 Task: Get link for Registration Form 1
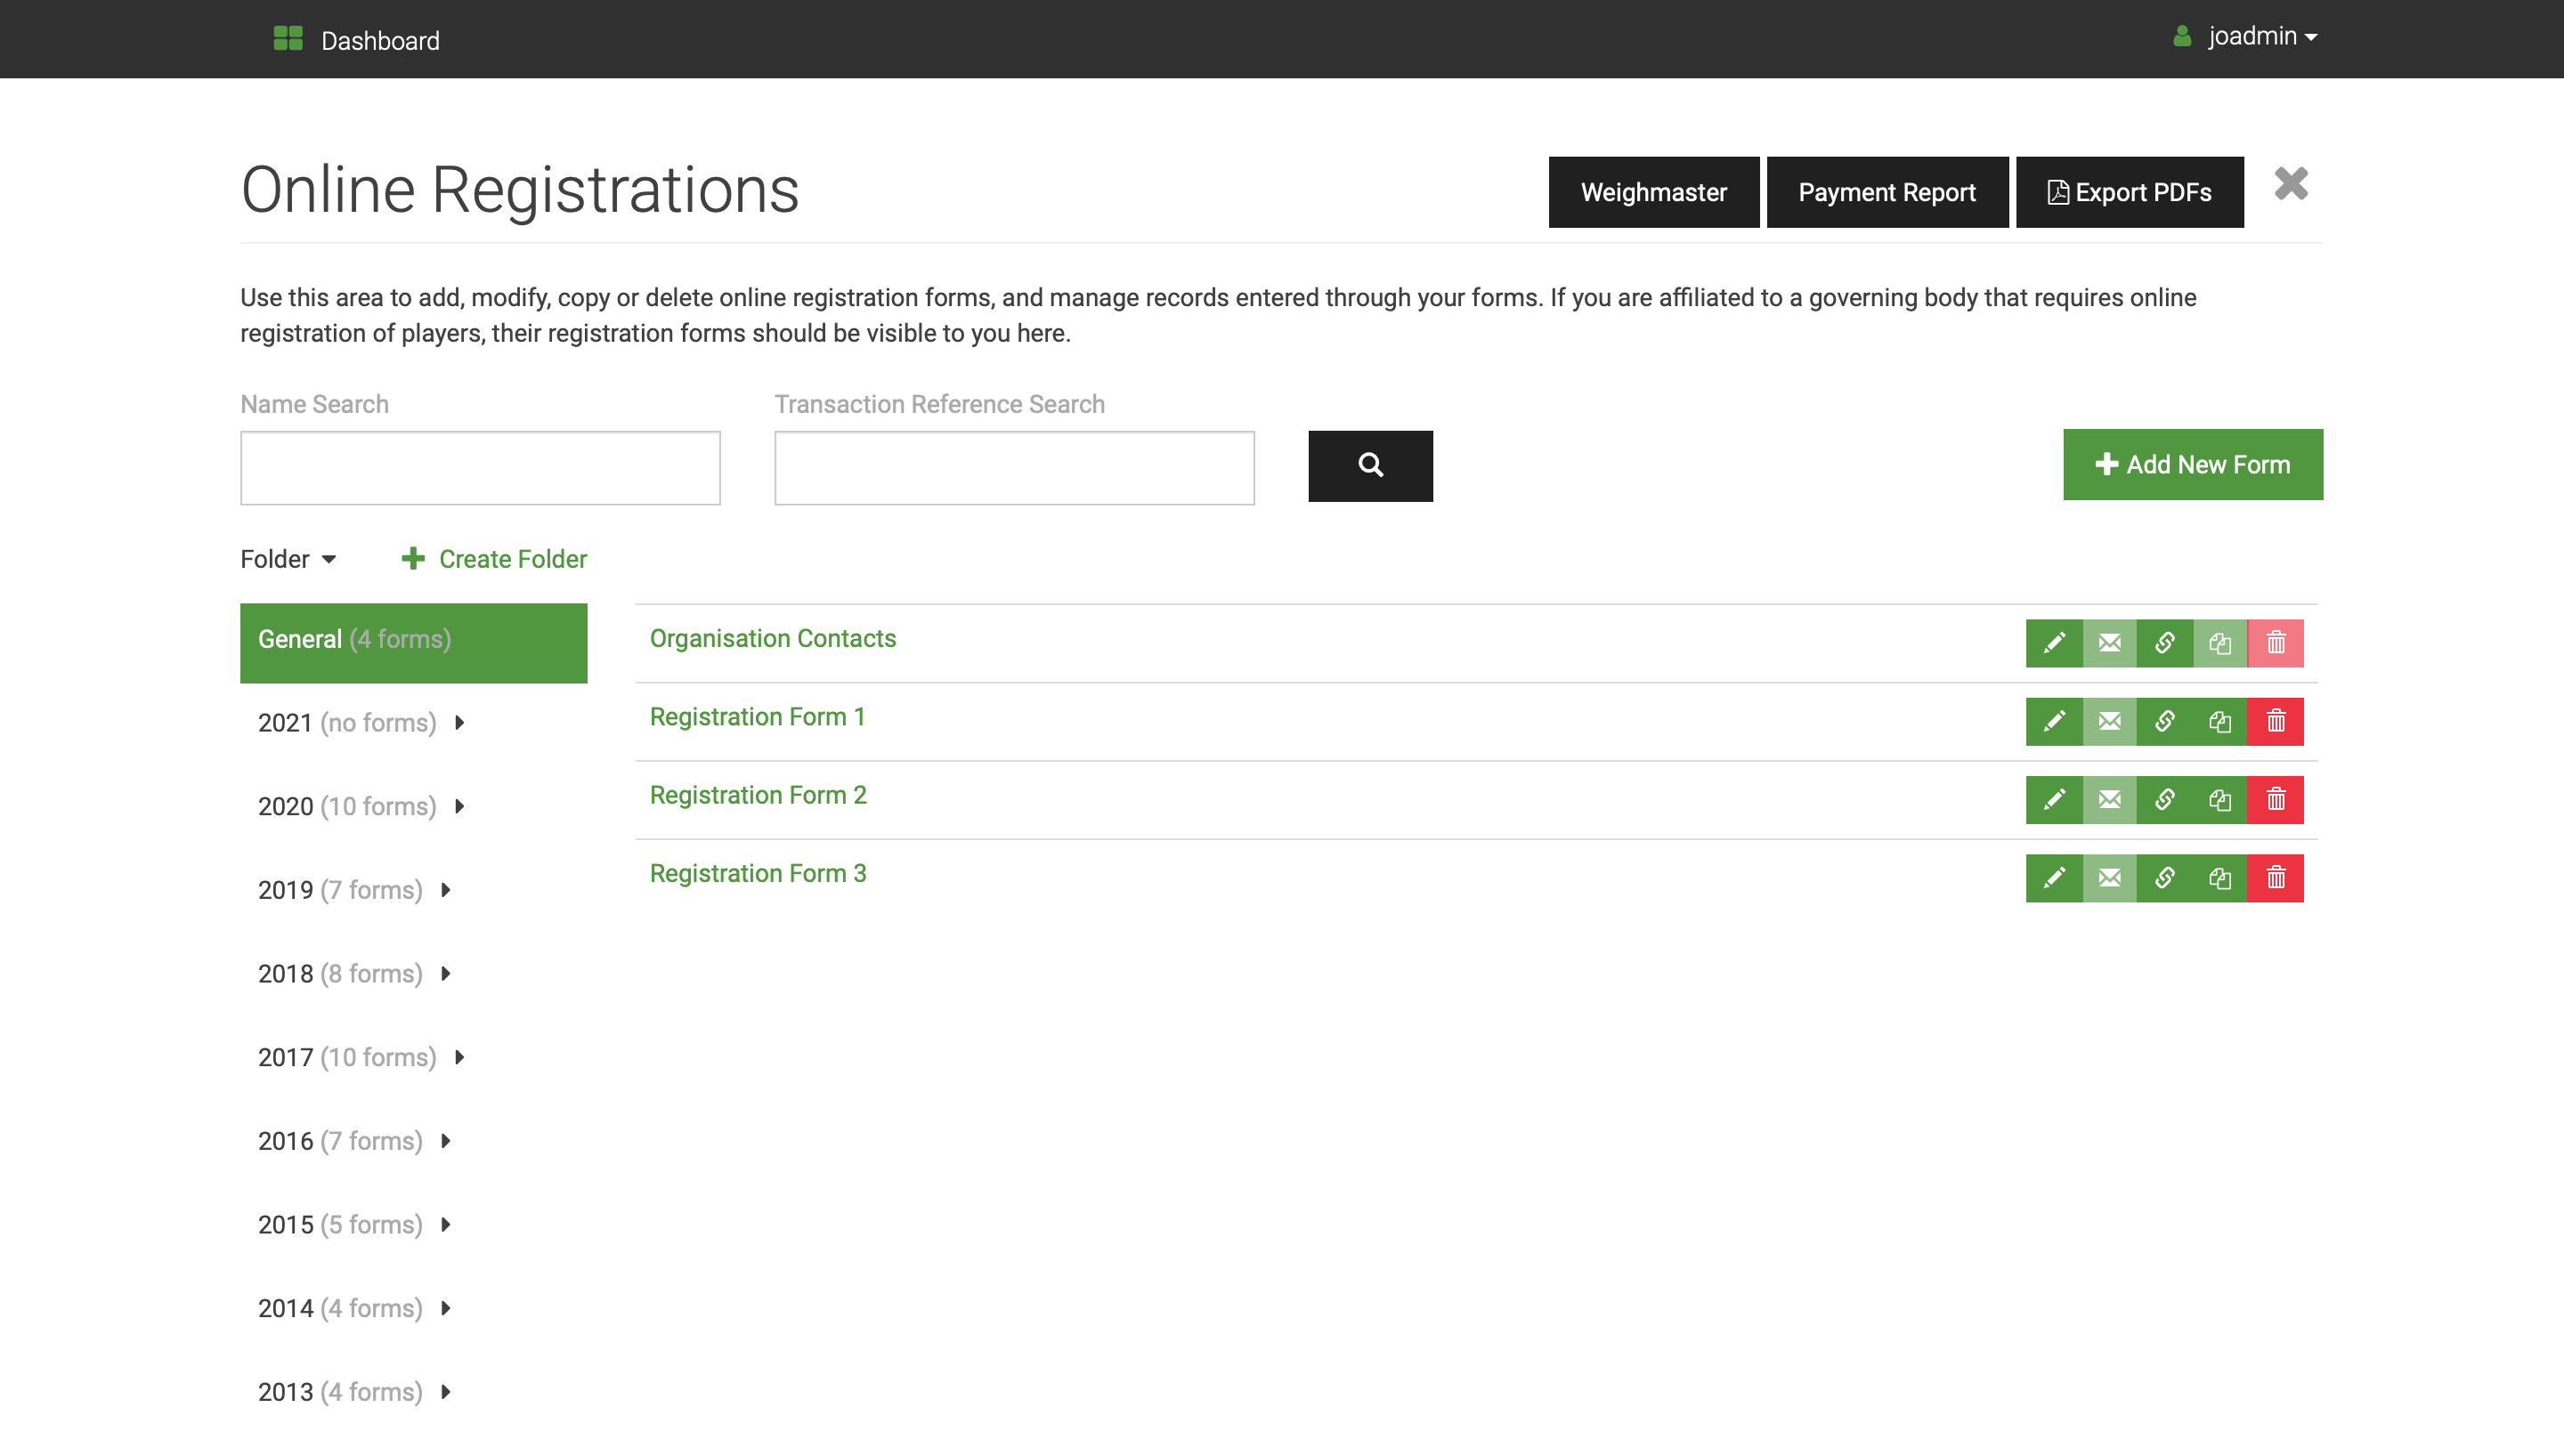coord(2165,721)
